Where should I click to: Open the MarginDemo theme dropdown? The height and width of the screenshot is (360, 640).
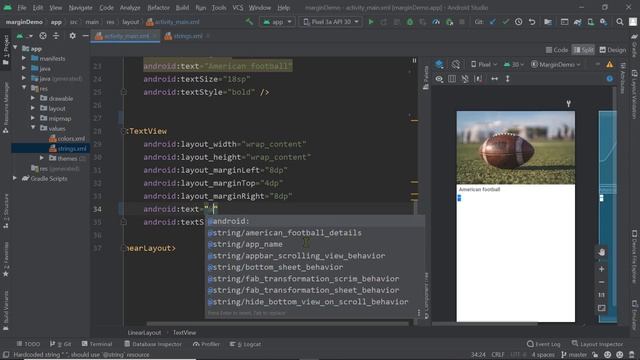(556, 64)
